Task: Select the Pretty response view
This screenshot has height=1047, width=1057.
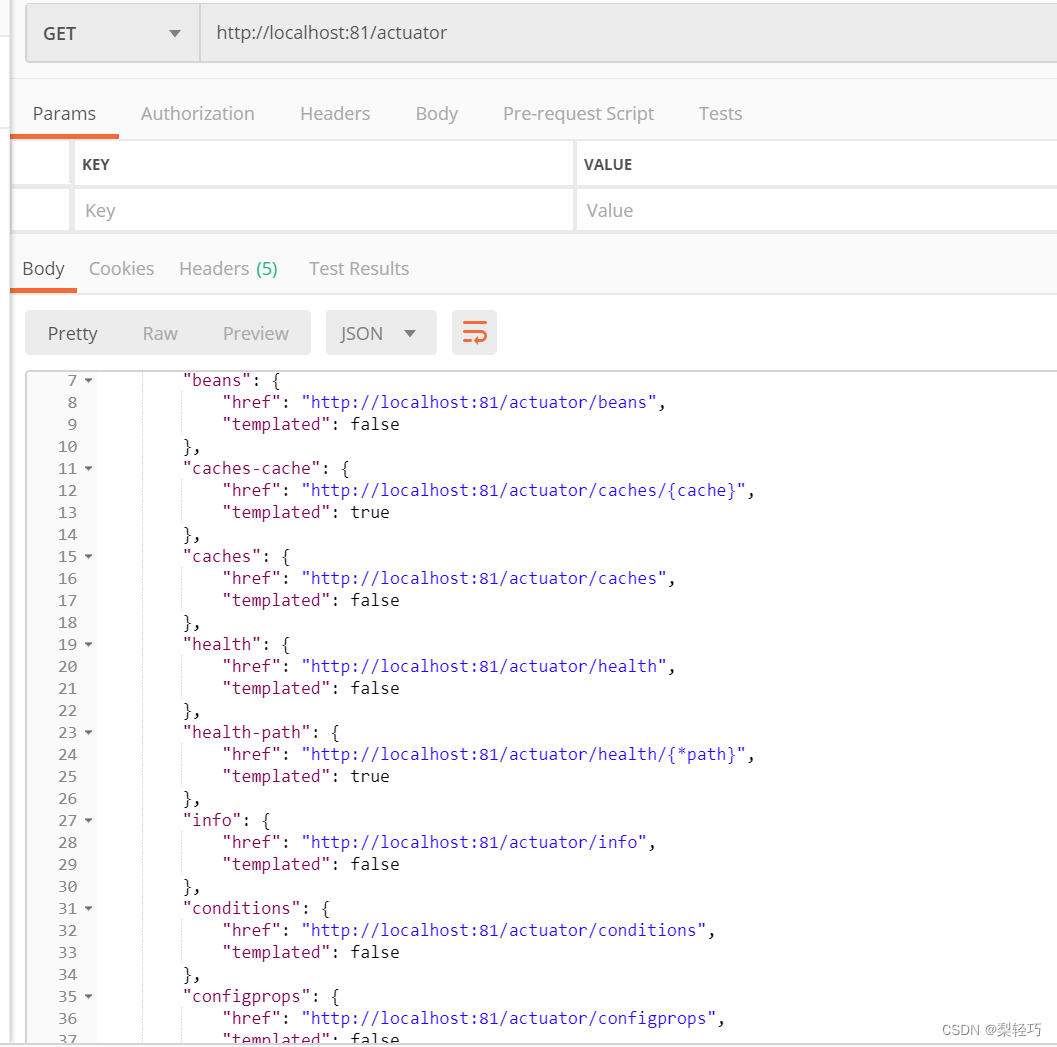Action: coord(72,332)
